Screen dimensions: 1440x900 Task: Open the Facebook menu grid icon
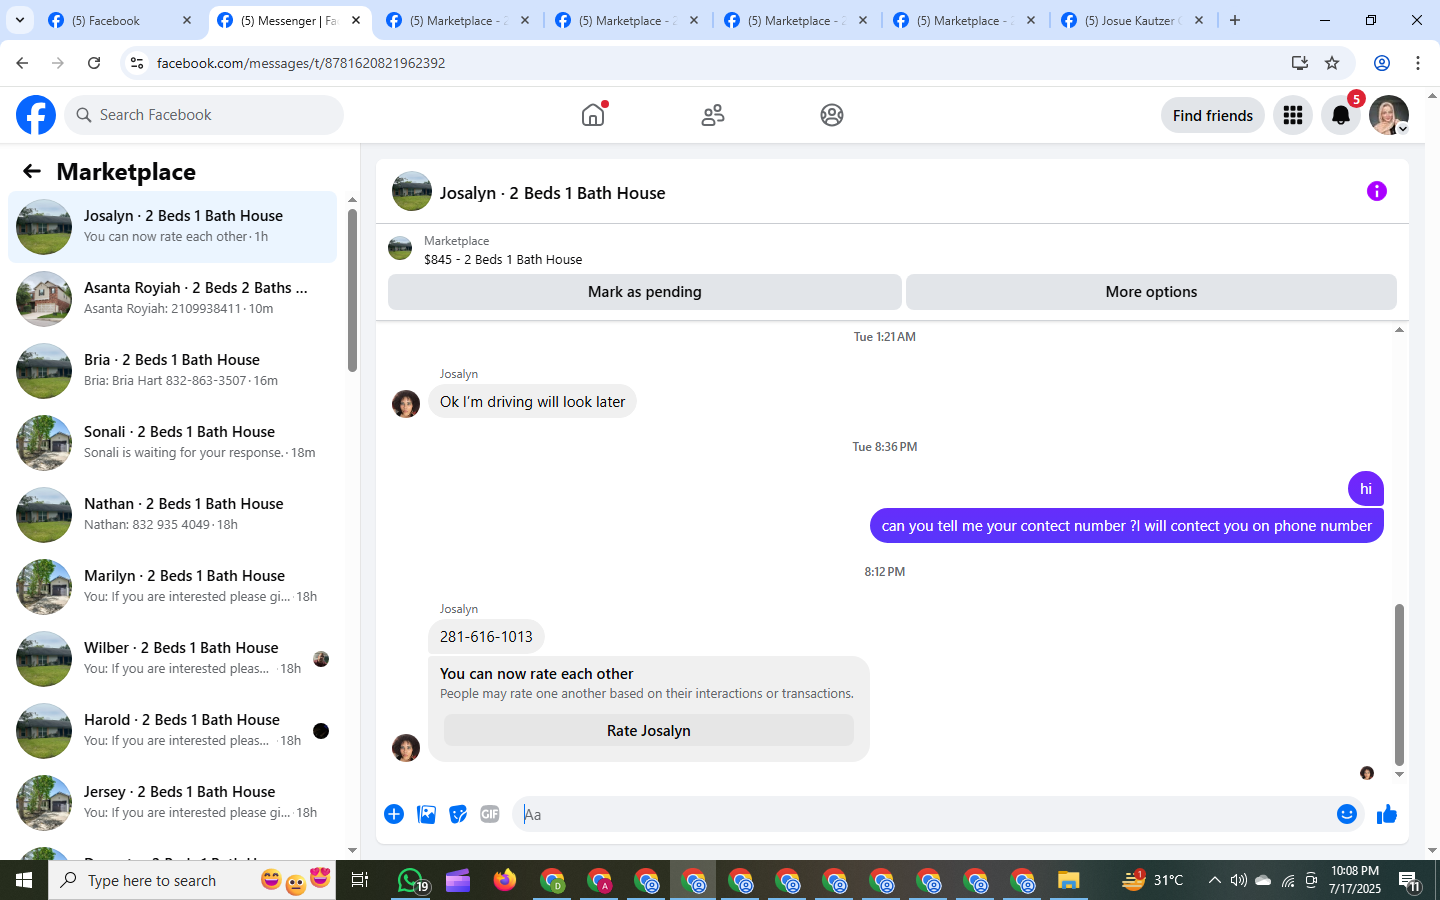[x=1293, y=115]
